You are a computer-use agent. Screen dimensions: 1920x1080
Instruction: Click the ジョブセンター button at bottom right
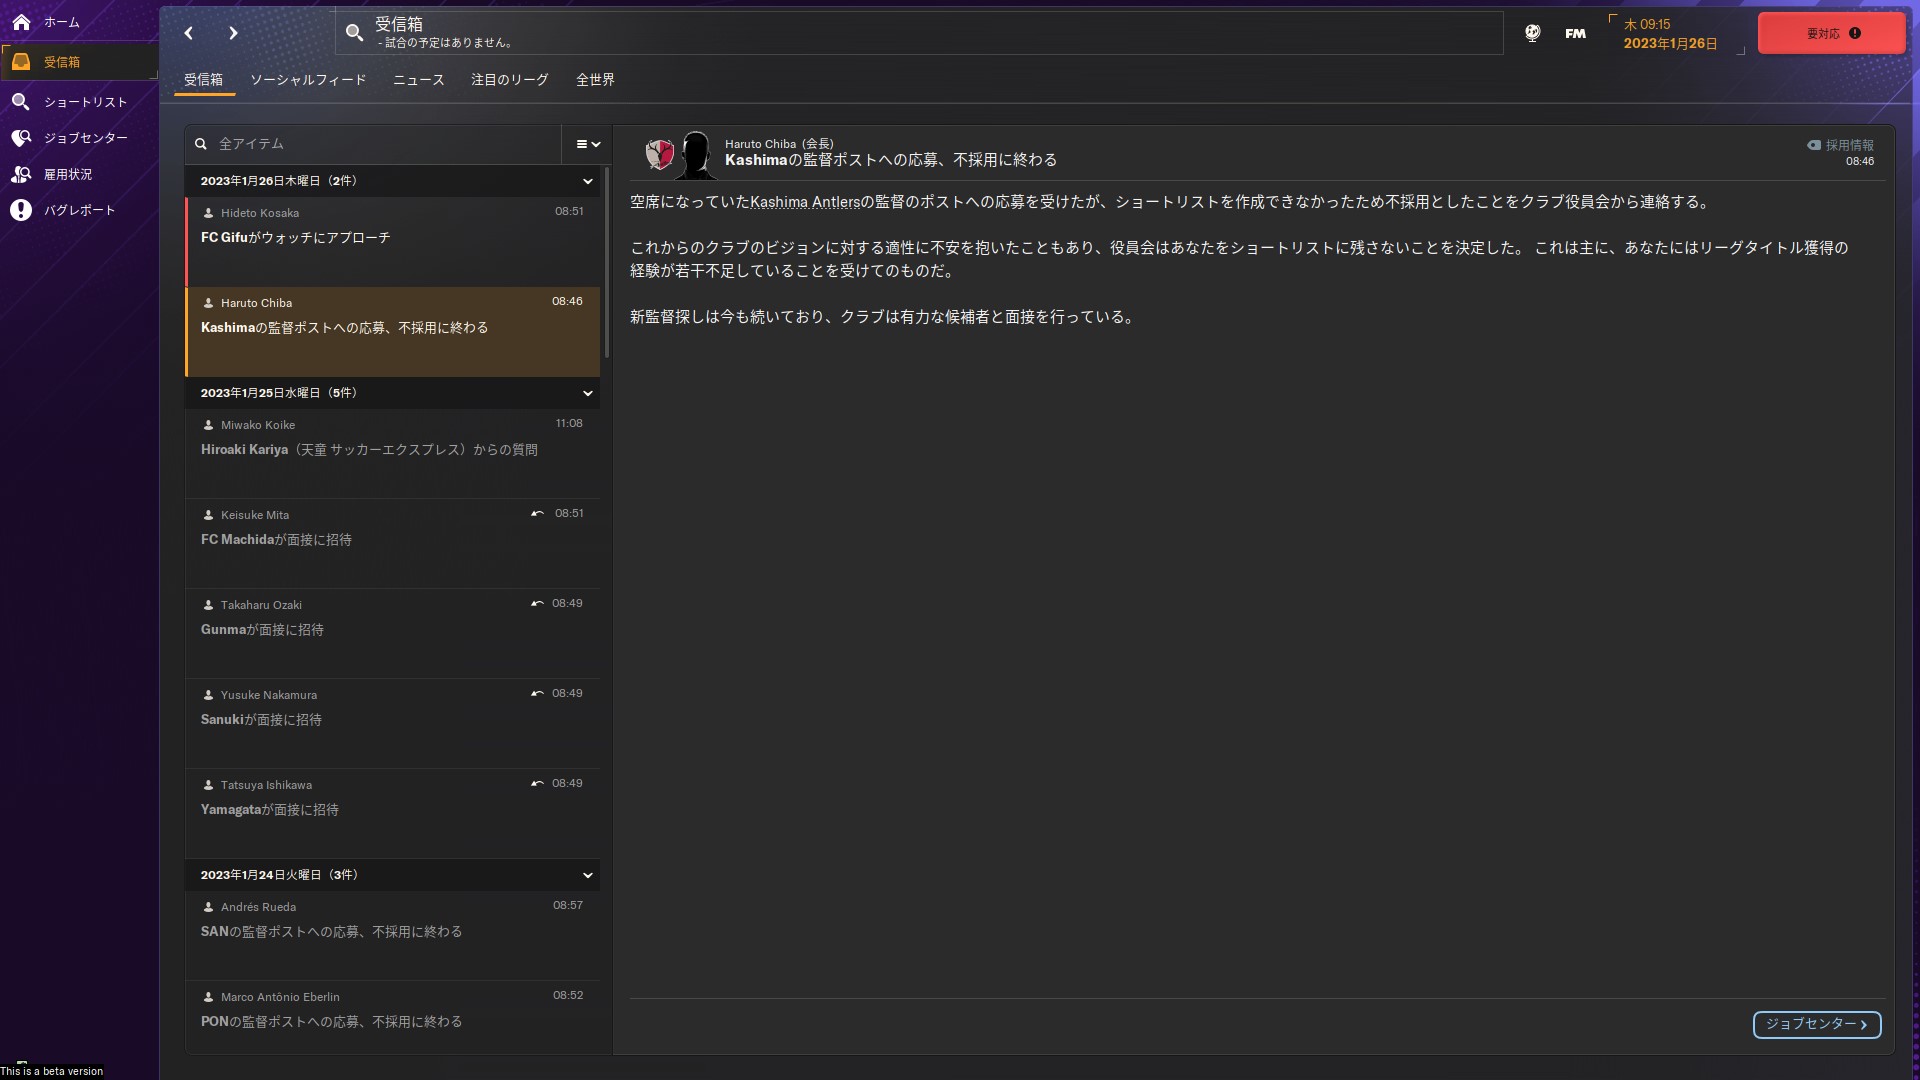pyautogui.click(x=1816, y=1024)
